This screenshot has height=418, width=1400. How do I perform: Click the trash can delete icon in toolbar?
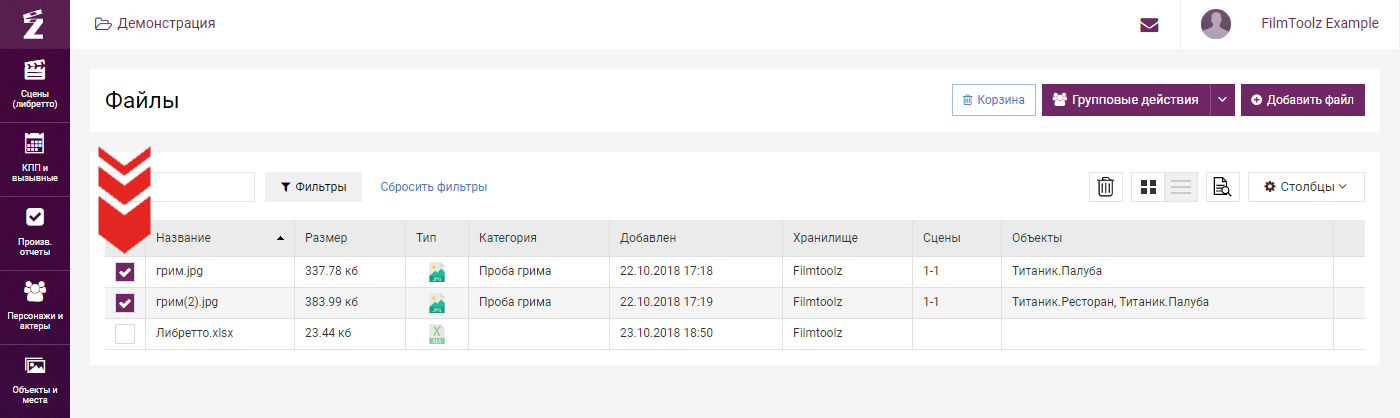(x=1105, y=187)
